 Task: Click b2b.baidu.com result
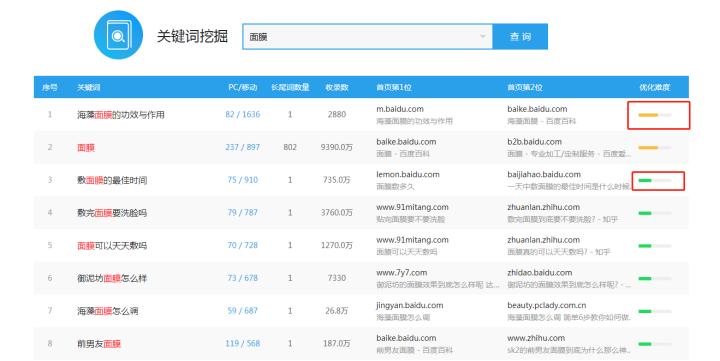(534, 142)
